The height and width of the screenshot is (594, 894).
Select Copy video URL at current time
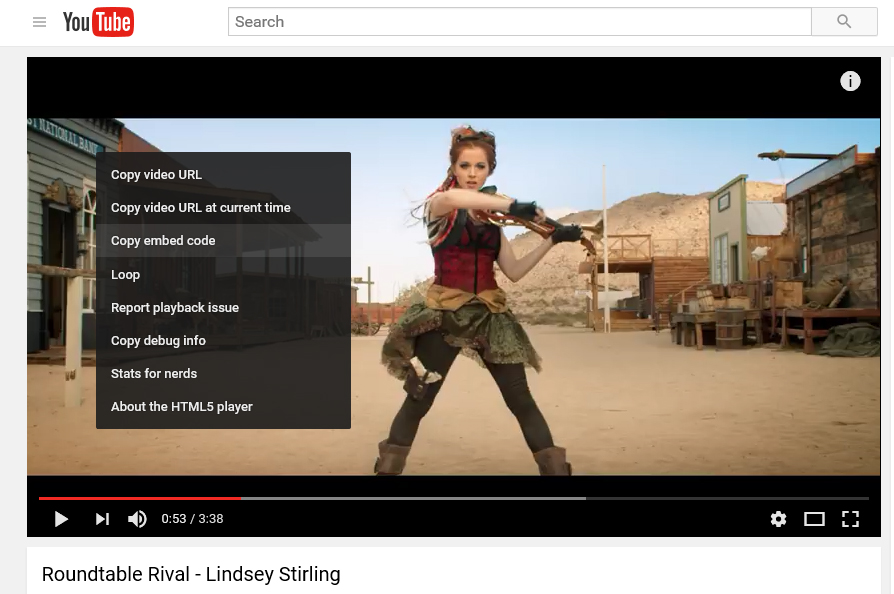point(223,208)
